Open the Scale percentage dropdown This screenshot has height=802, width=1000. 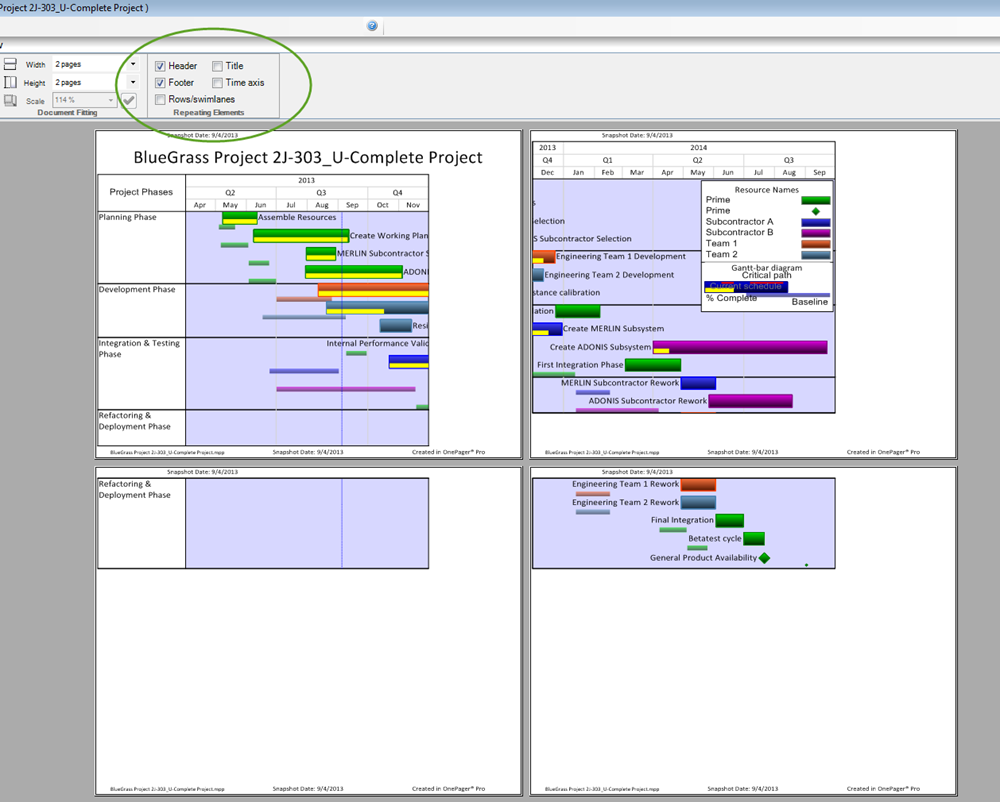(111, 100)
